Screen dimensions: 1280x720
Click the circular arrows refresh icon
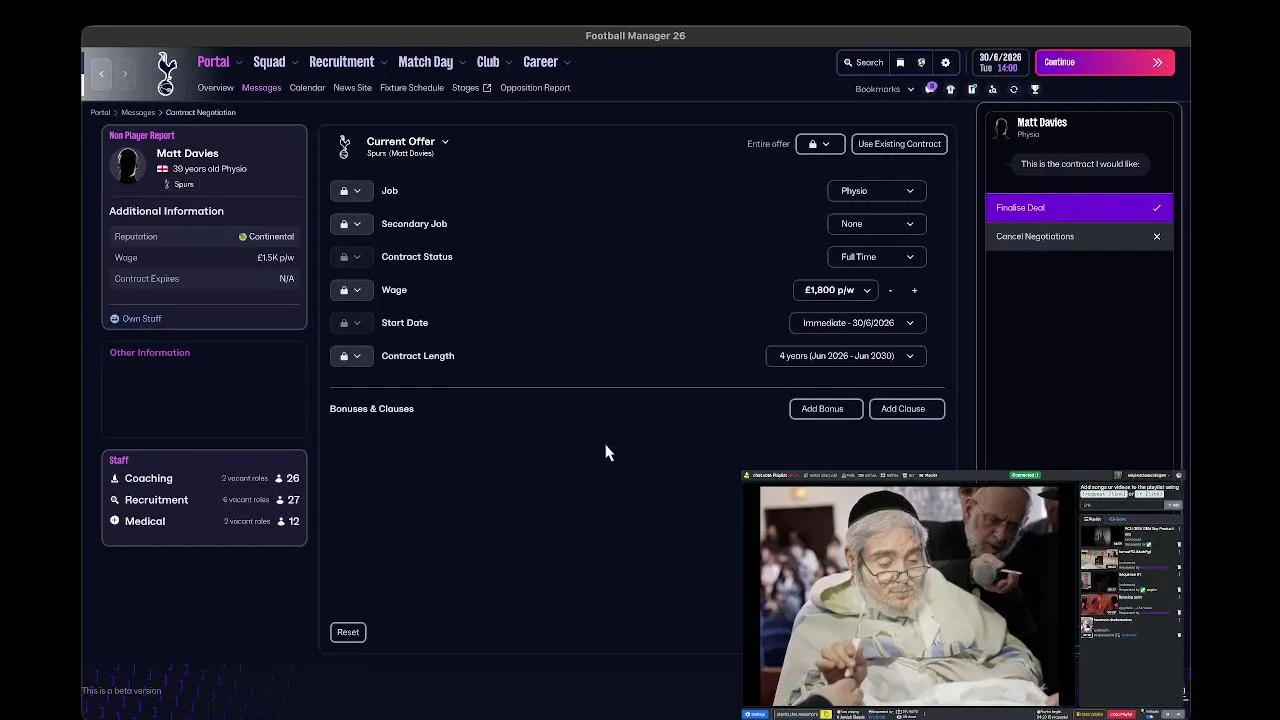pos(1014,89)
